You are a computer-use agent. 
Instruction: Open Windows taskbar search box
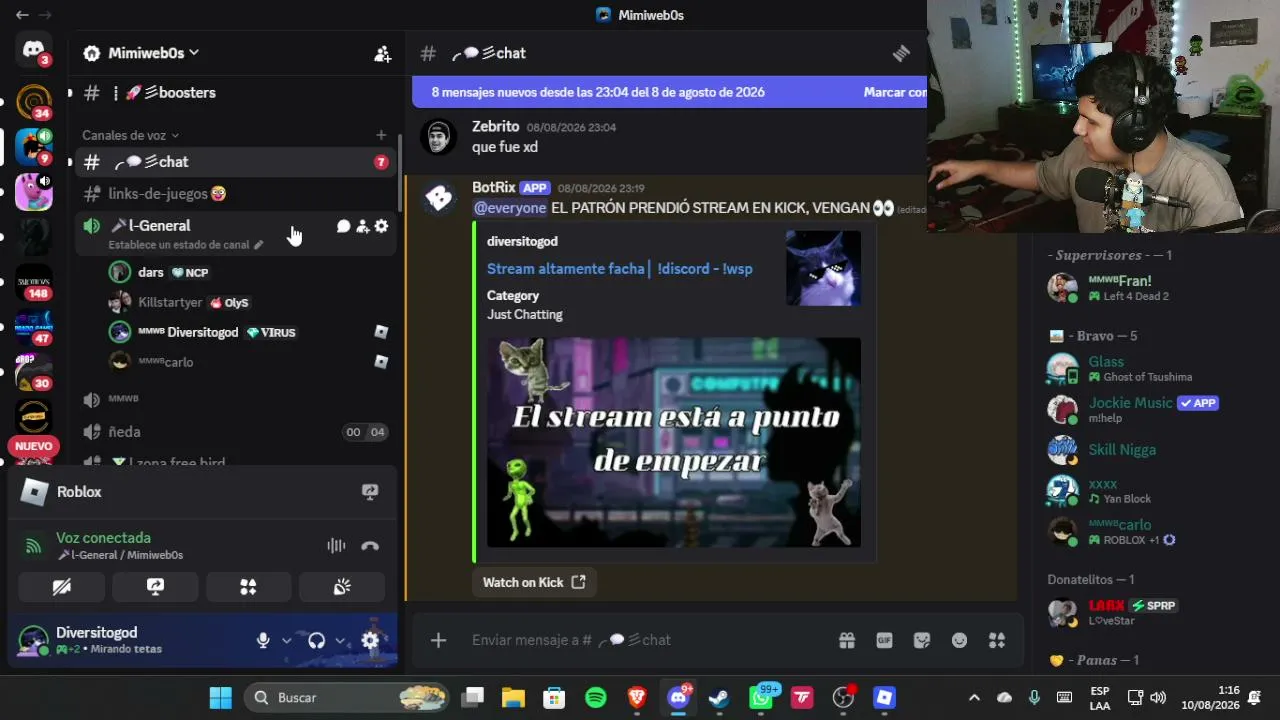[346, 698]
